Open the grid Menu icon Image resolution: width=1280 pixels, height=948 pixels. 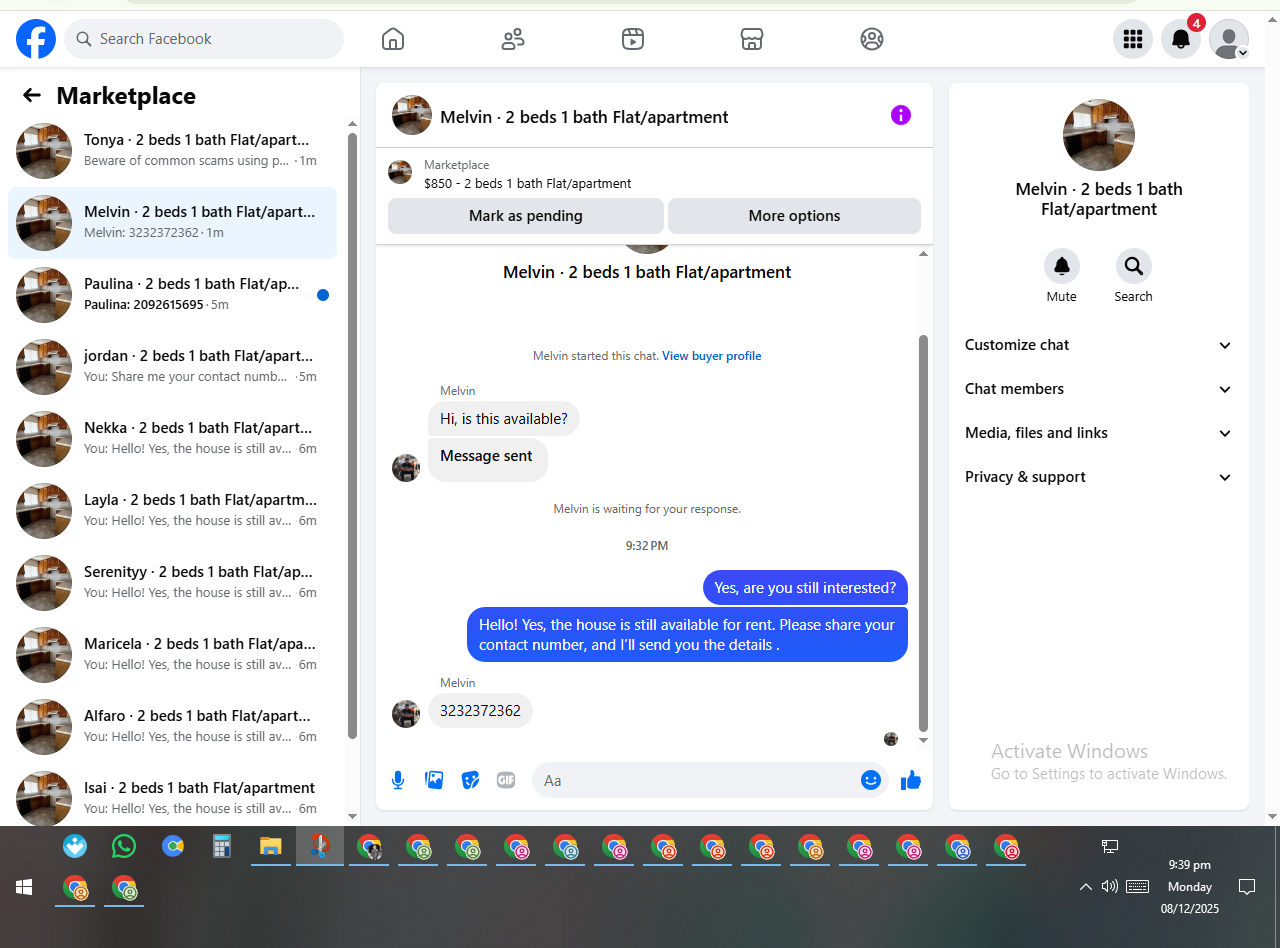pos(1133,39)
